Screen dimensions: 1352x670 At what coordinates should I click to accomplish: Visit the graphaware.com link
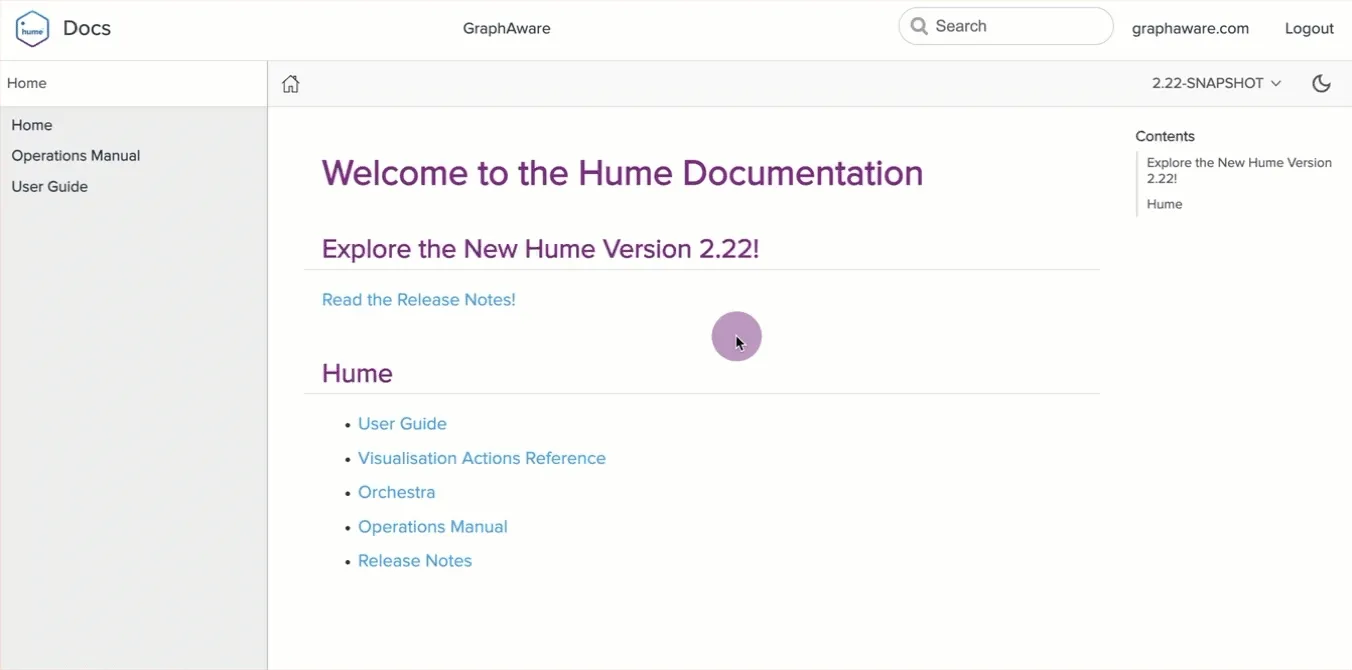coord(1190,28)
